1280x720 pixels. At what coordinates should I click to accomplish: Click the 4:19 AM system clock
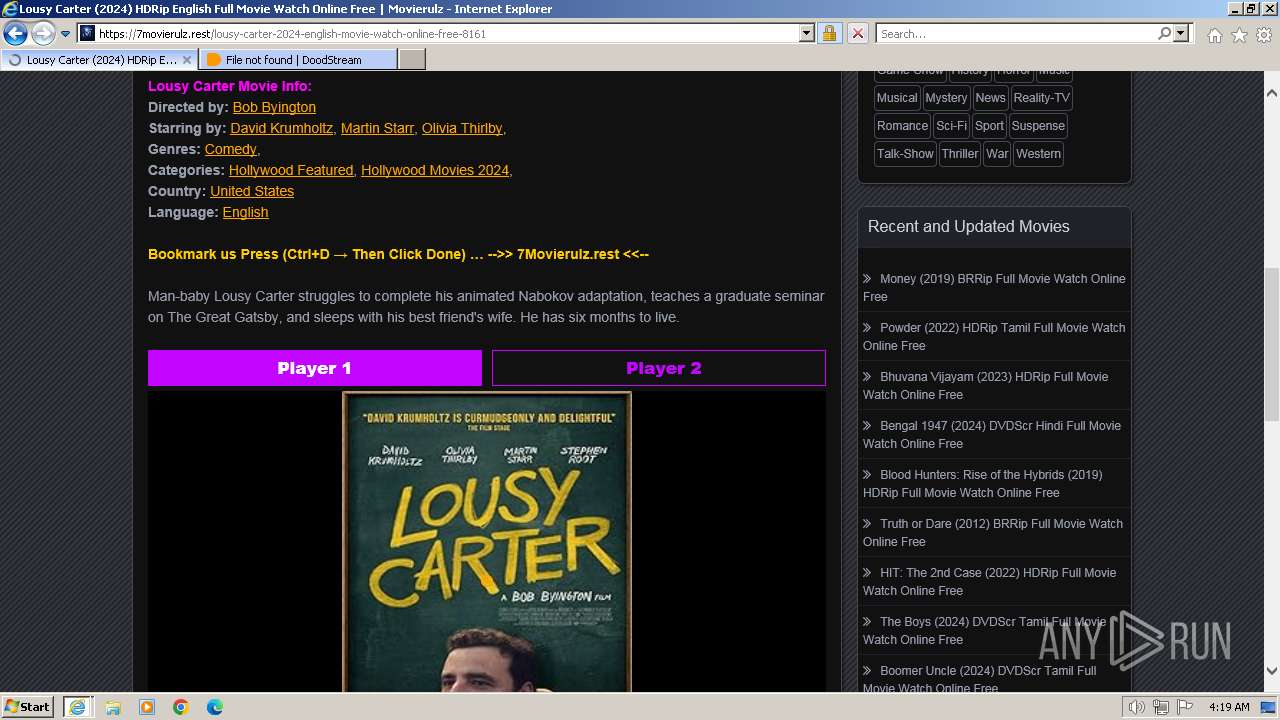pyautogui.click(x=1229, y=707)
